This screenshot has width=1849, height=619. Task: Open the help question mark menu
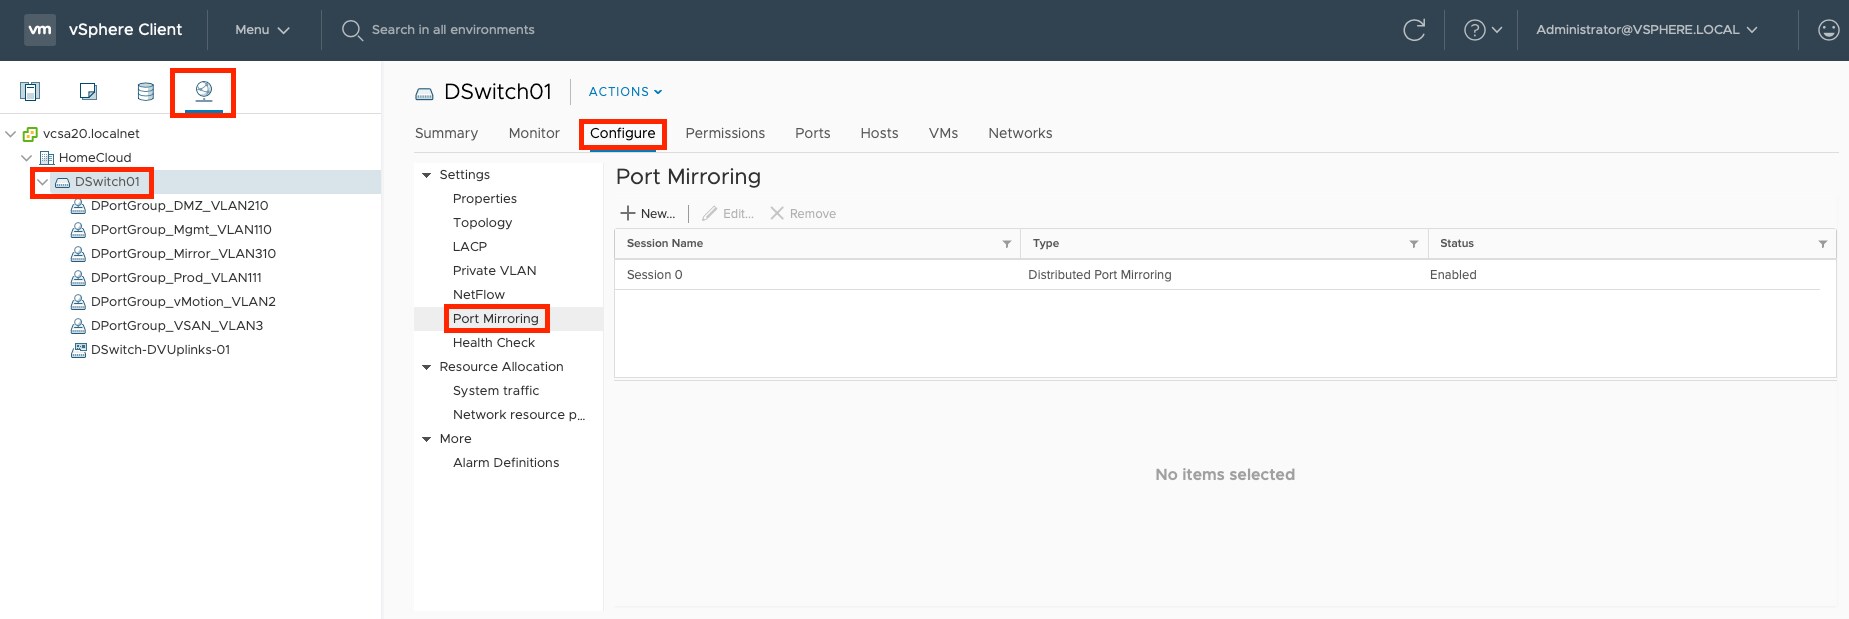[x=1483, y=30]
